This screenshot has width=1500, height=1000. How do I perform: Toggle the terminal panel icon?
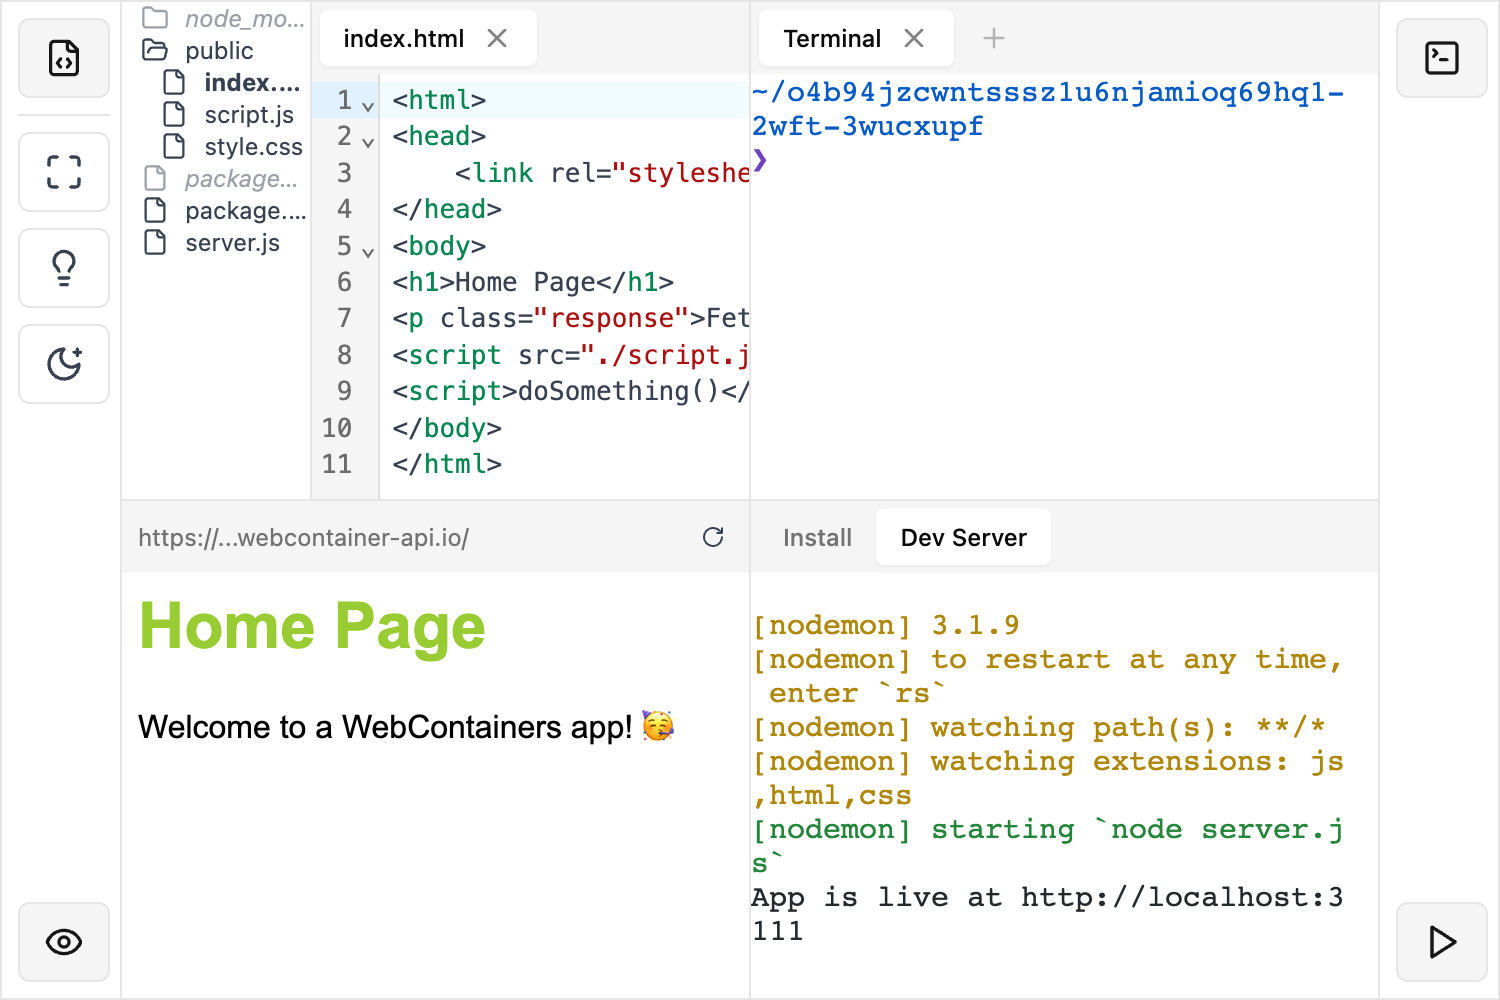point(1441,58)
